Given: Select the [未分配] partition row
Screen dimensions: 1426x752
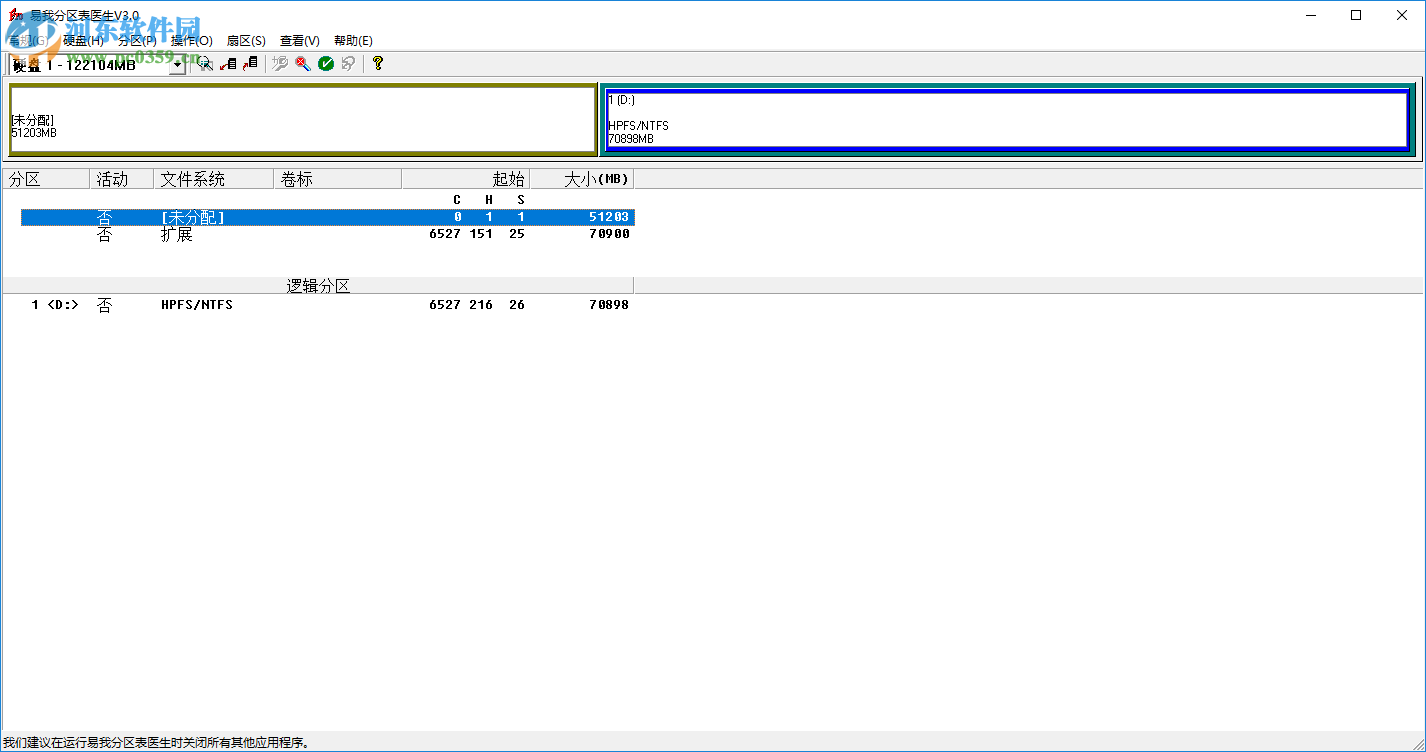Looking at the screenshot, I should [x=328, y=217].
